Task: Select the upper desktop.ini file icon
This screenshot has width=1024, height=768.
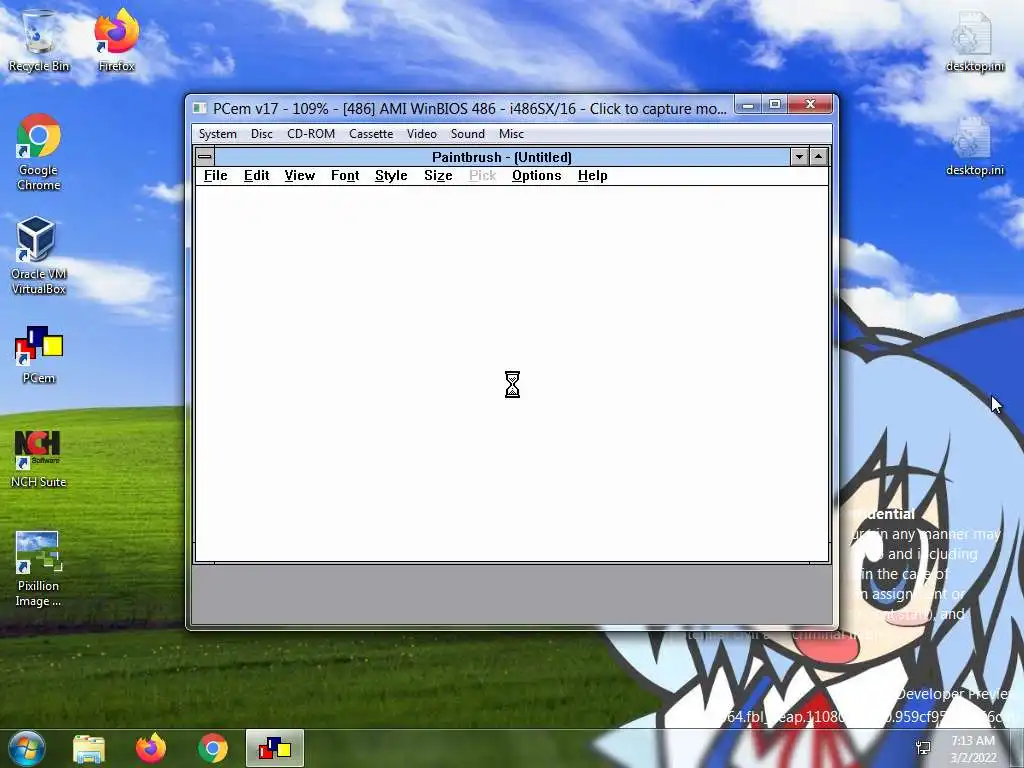Action: pos(974,40)
